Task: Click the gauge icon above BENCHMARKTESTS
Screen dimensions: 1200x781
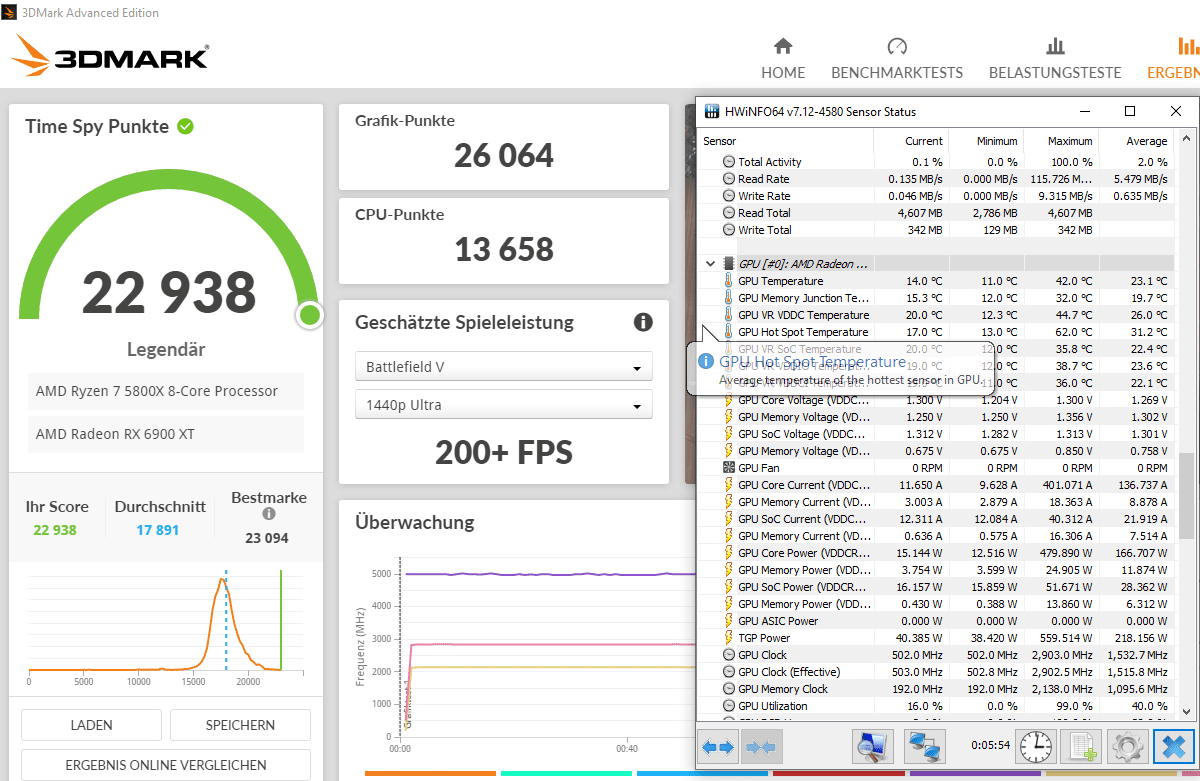Action: click(x=897, y=46)
